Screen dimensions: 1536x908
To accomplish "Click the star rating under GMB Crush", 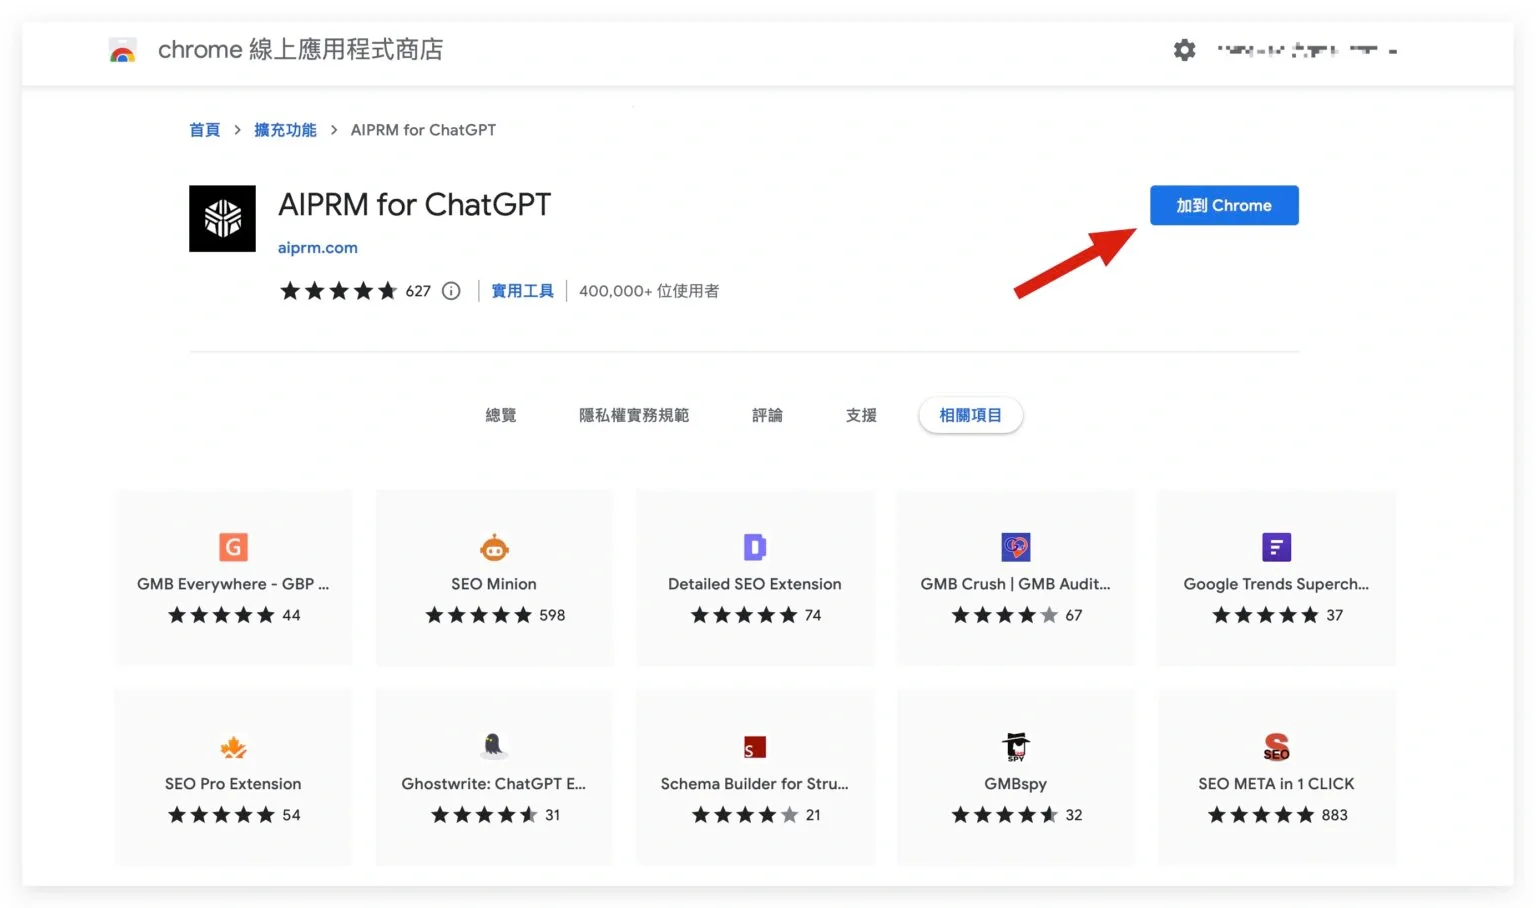I will click(1004, 615).
